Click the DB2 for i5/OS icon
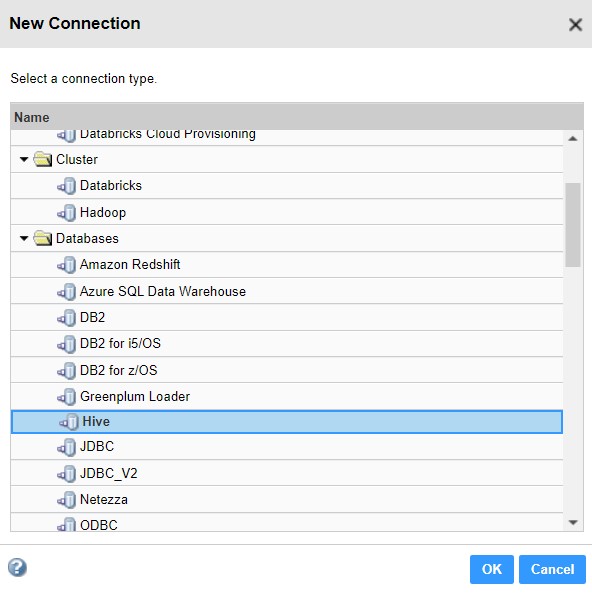The height and width of the screenshot is (597, 592). click(x=67, y=344)
